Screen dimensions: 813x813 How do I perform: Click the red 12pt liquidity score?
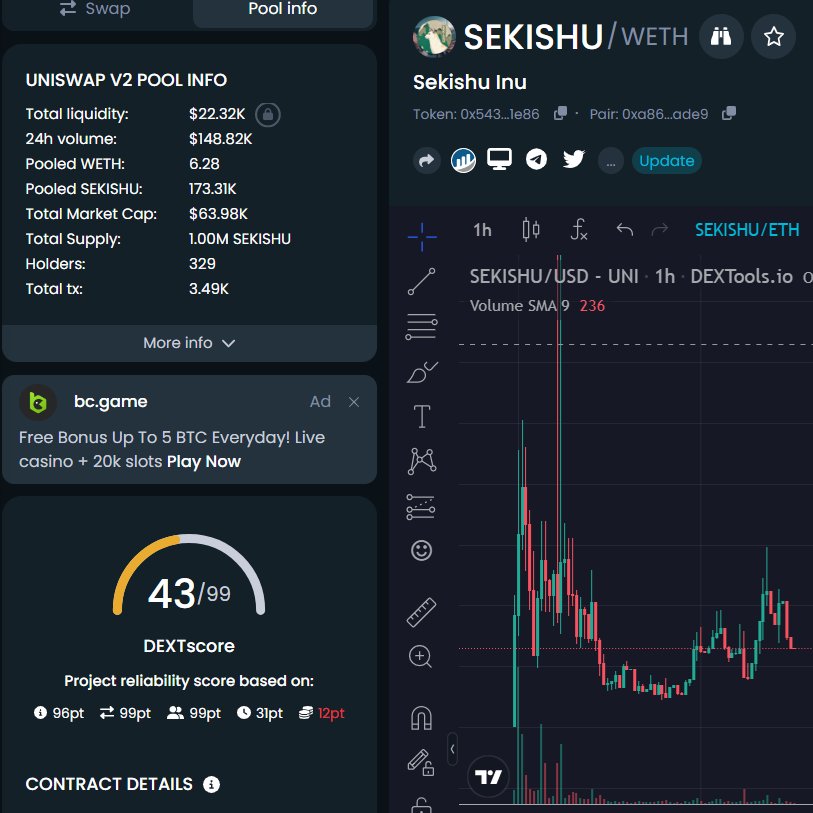[x=321, y=713]
